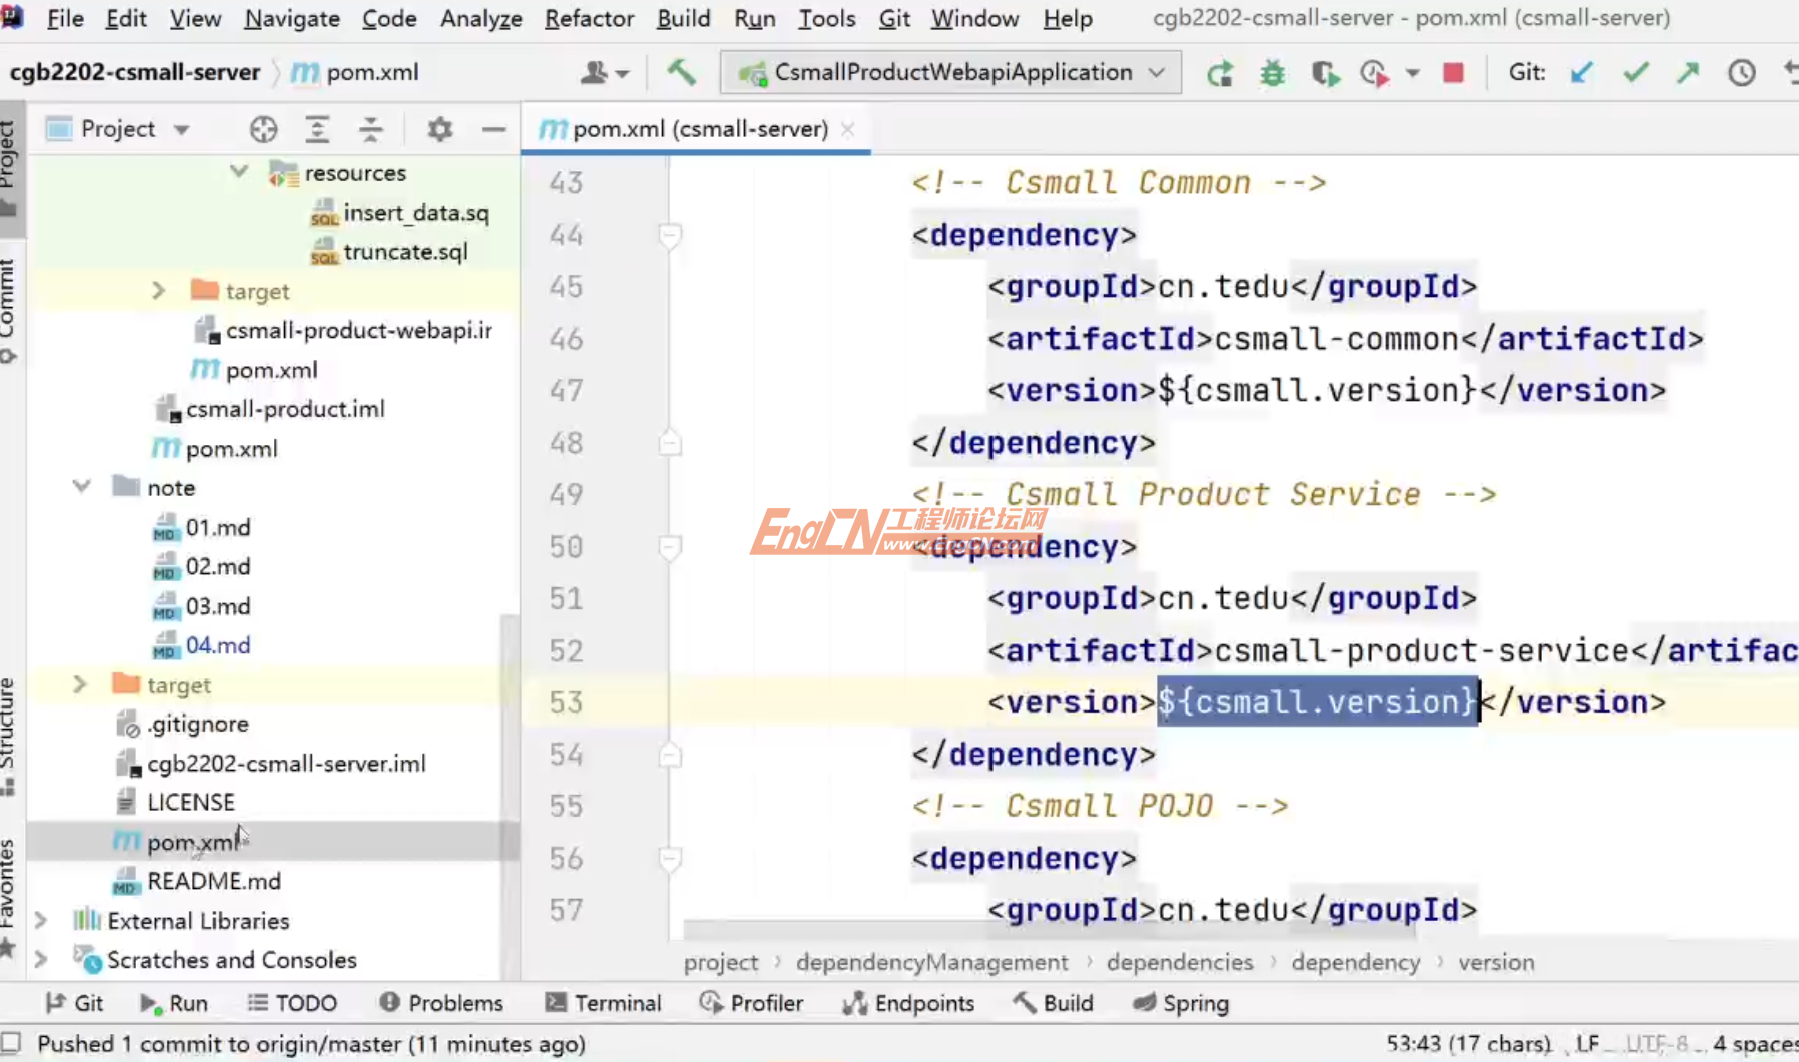1799x1062 pixels.
Task: Commit changes with Git checkmark icon
Action: click(1635, 73)
